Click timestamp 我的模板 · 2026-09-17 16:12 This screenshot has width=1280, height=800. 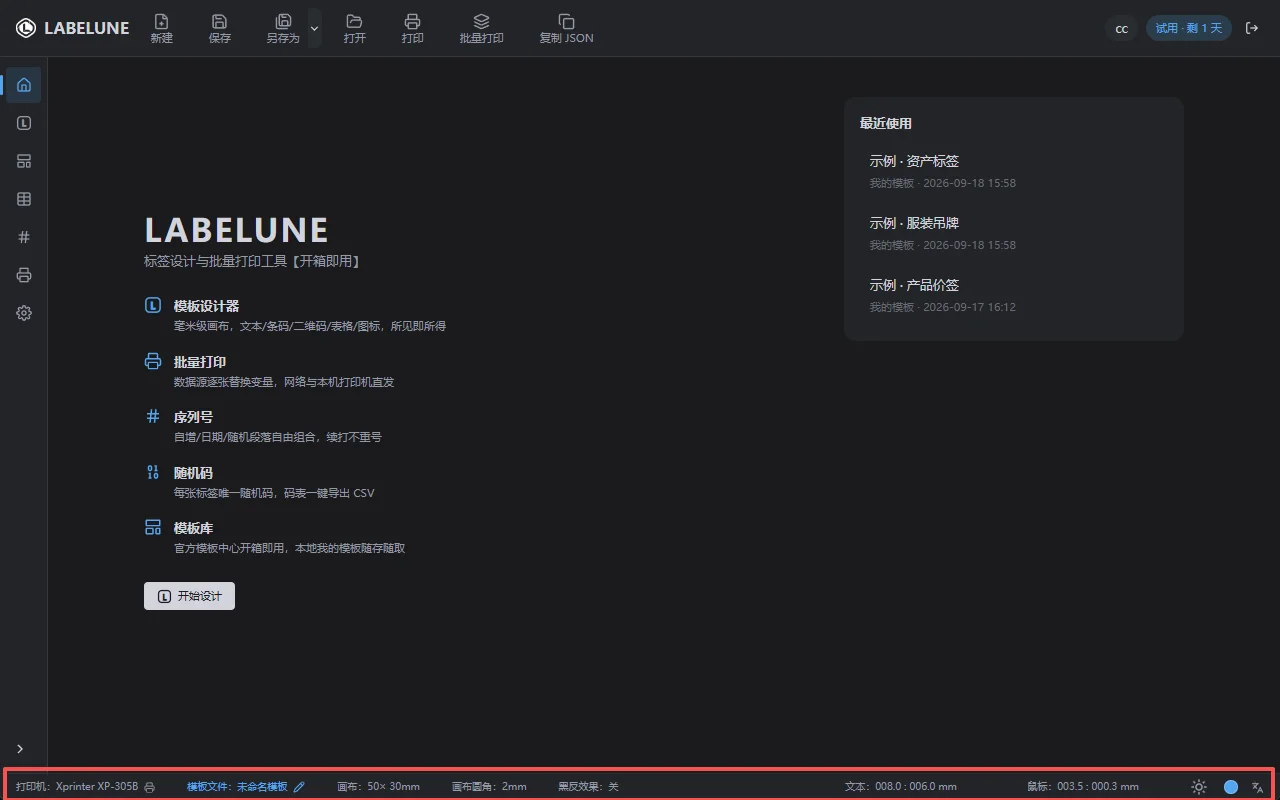pos(942,307)
